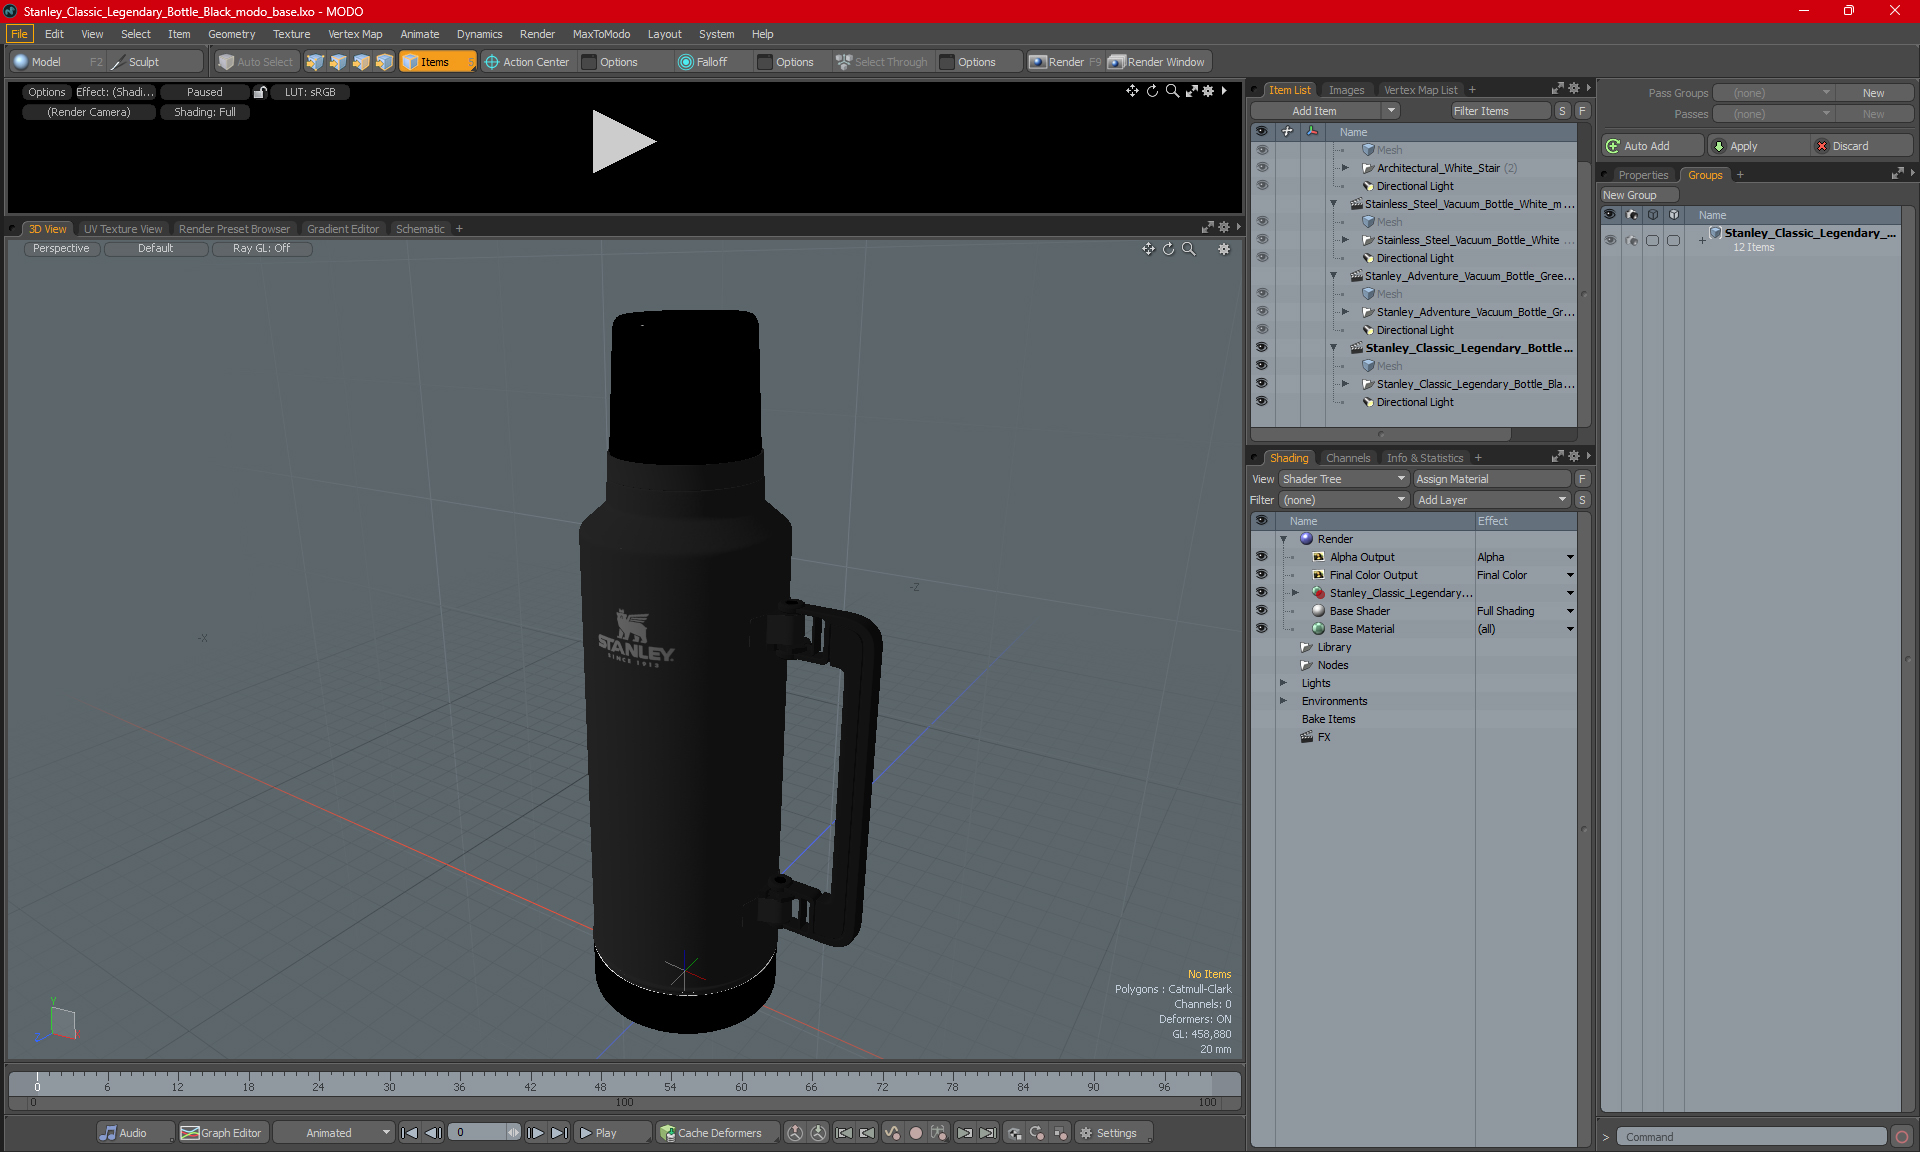Image resolution: width=1920 pixels, height=1152 pixels.
Task: Open Action Center settings
Action: pos(527,62)
